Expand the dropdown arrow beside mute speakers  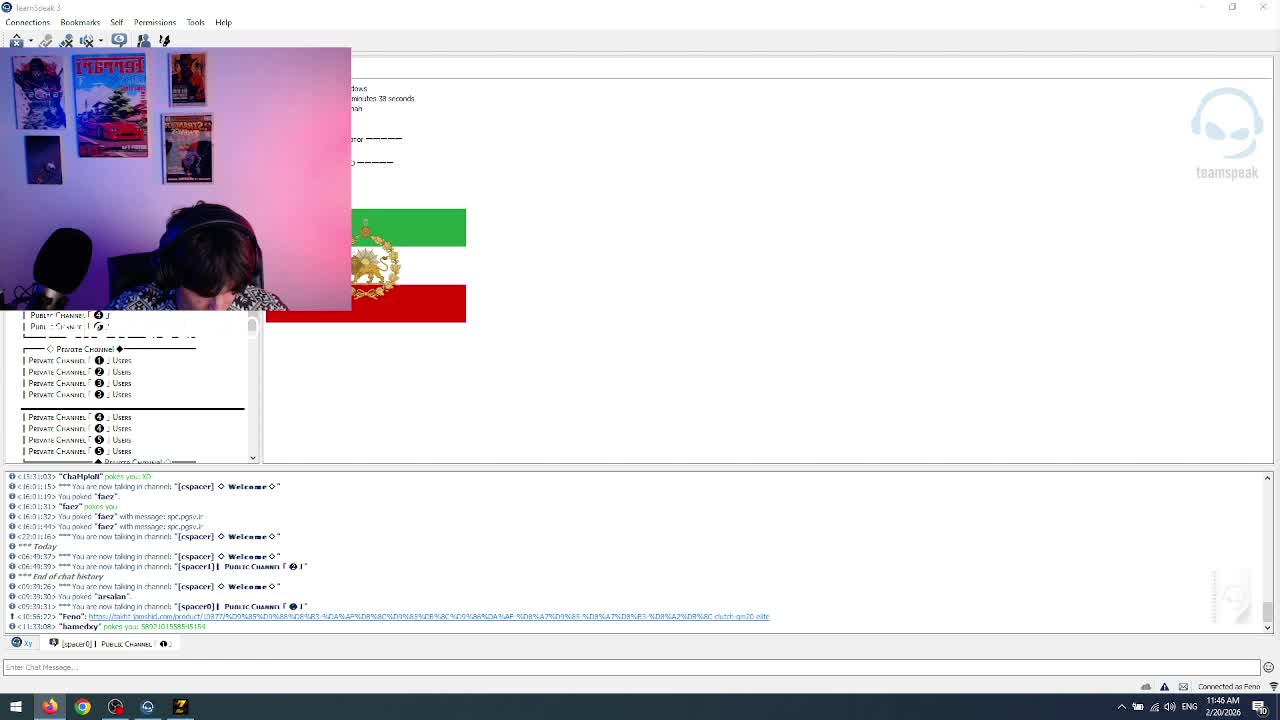[x=100, y=41]
